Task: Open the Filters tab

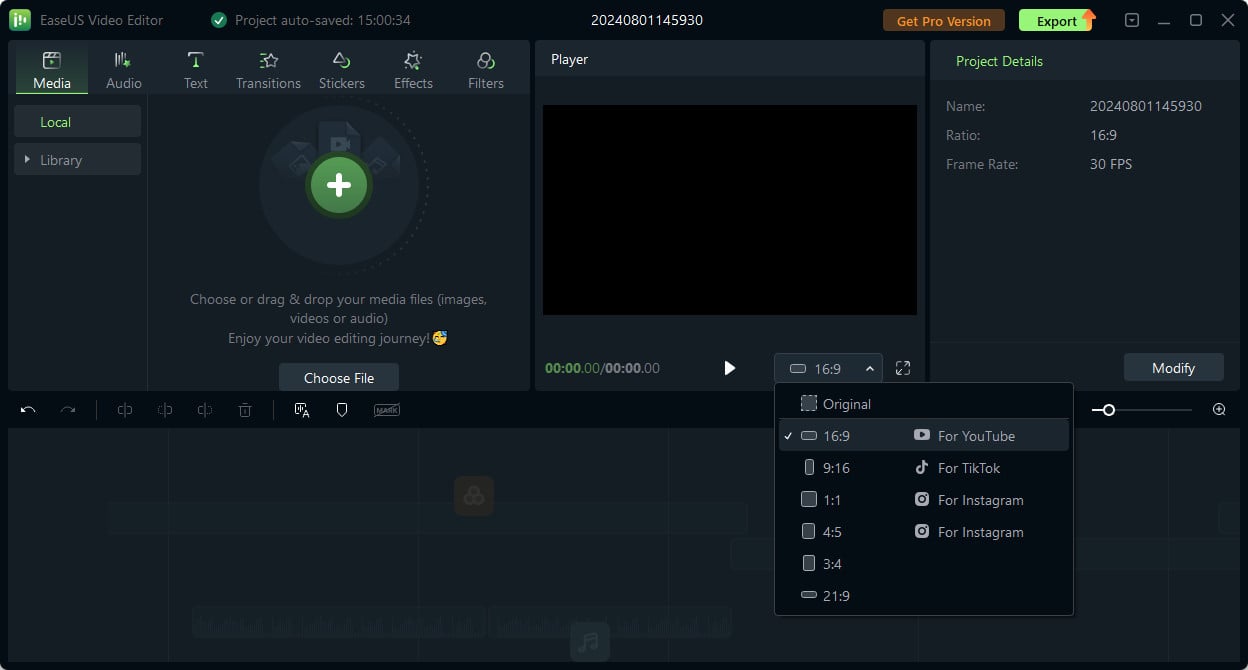Action: coord(486,70)
